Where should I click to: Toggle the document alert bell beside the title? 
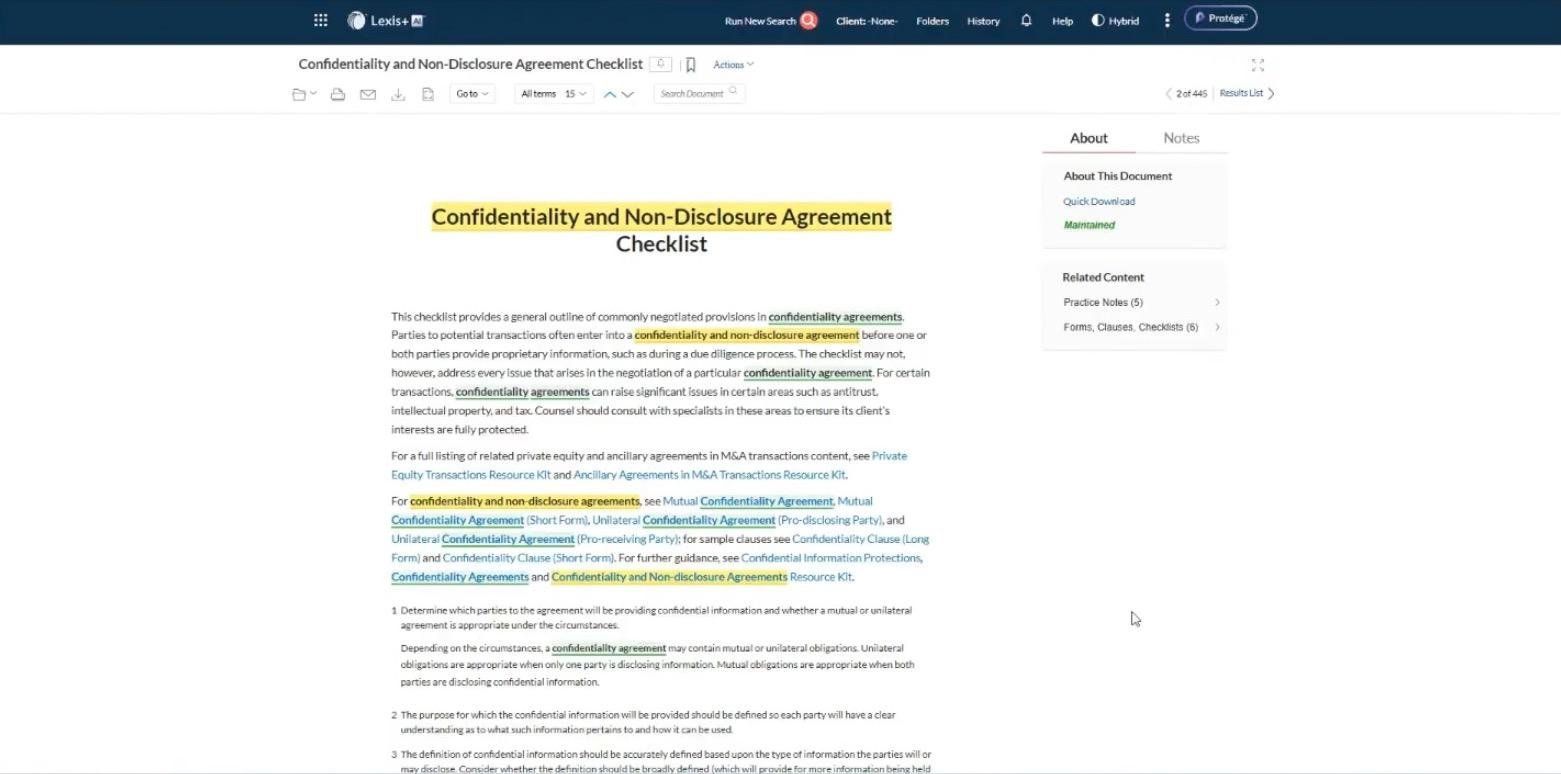[x=660, y=64]
